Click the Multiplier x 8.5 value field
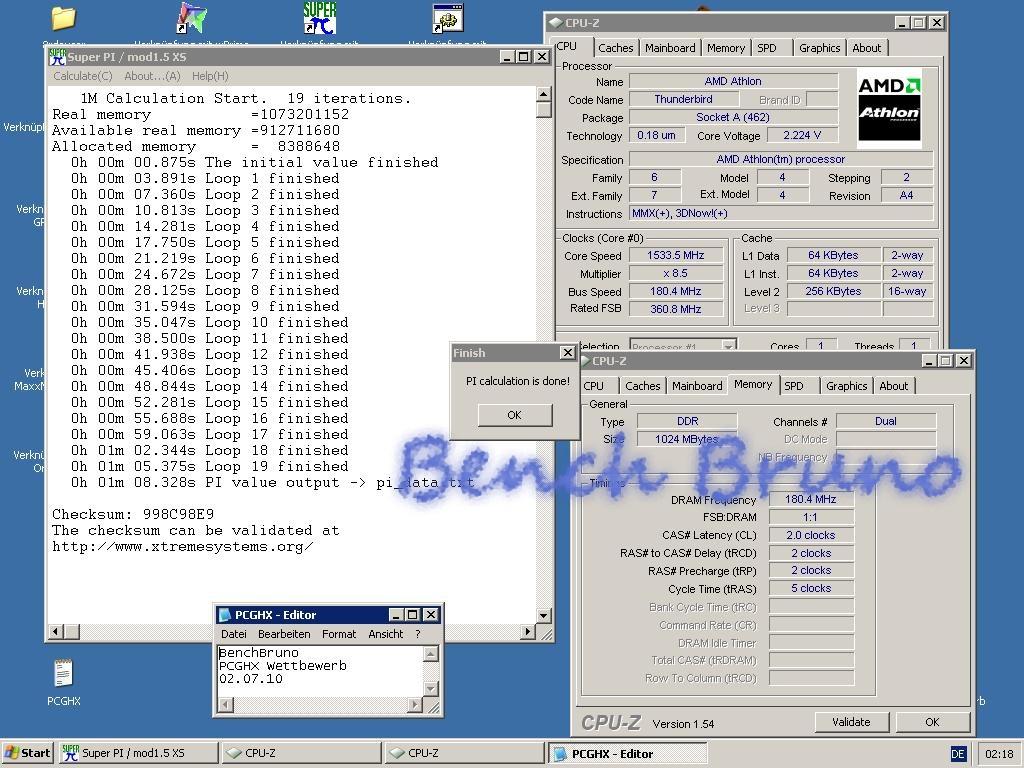The height and width of the screenshot is (768, 1024). pos(676,273)
